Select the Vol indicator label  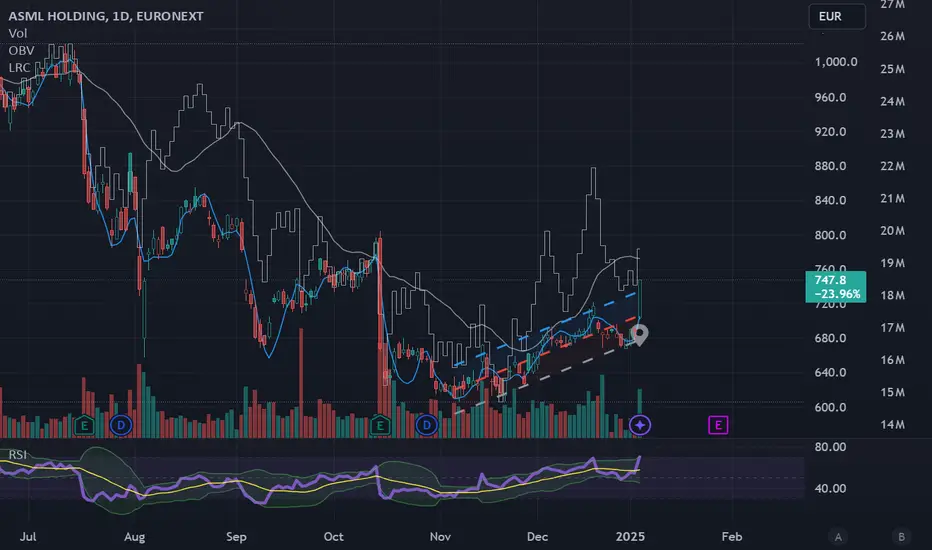[18, 33]
